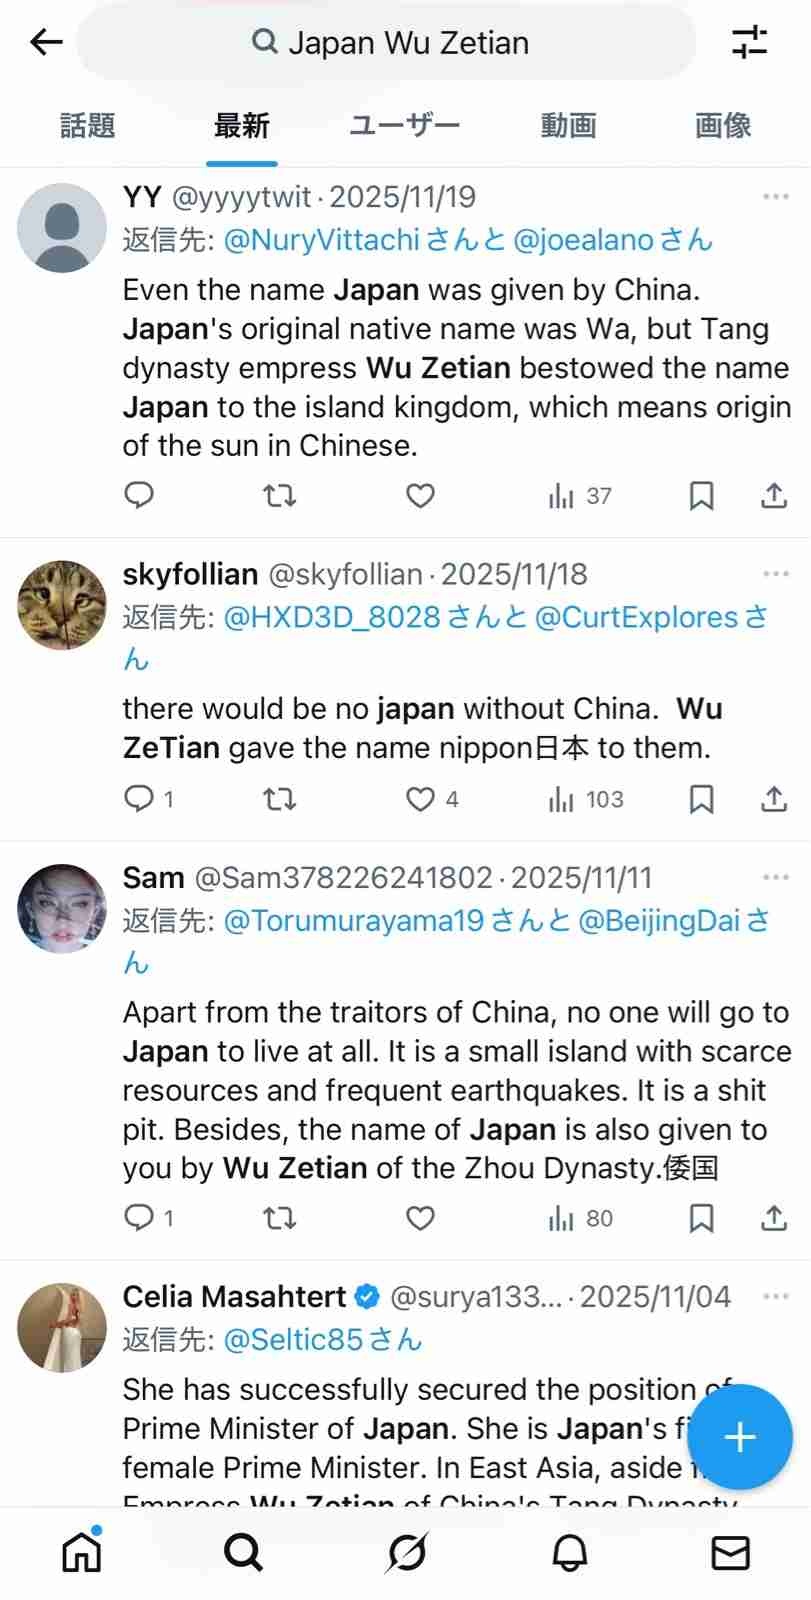Bookmark YY's tweet
This screenshot has height=1600, width=811.
[702, 495]
